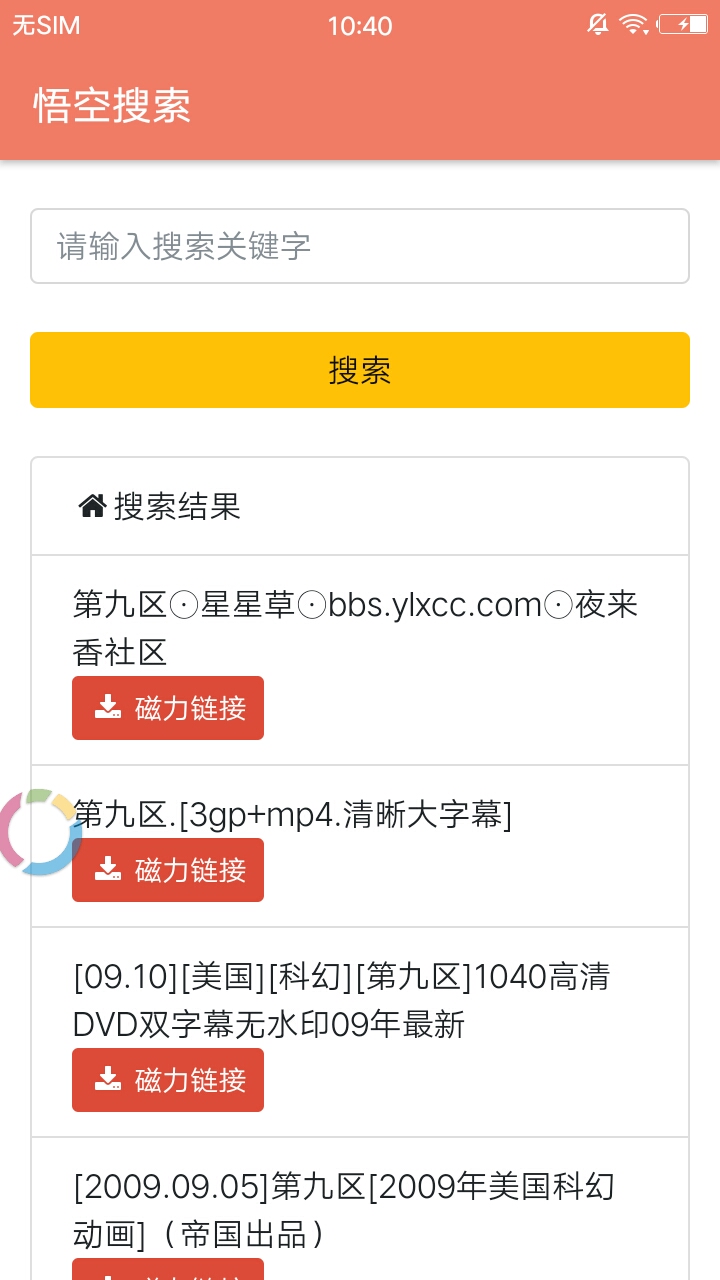Tap the 搜索结果 header text

[x=177, y=507]
